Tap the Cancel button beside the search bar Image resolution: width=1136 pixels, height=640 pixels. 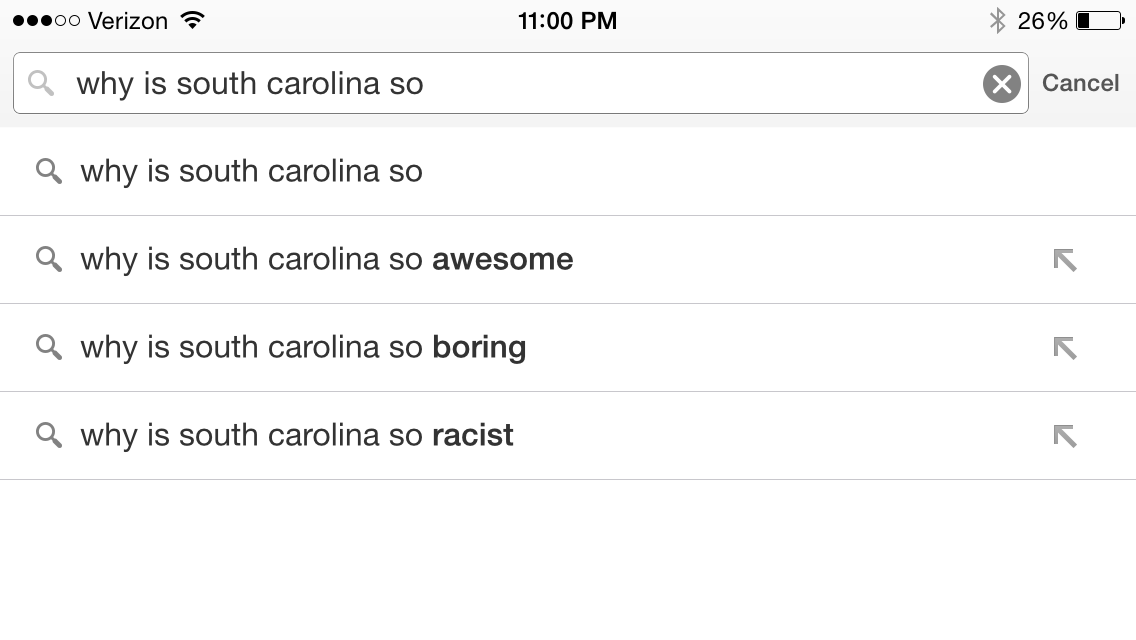[x=1080, y=83]
